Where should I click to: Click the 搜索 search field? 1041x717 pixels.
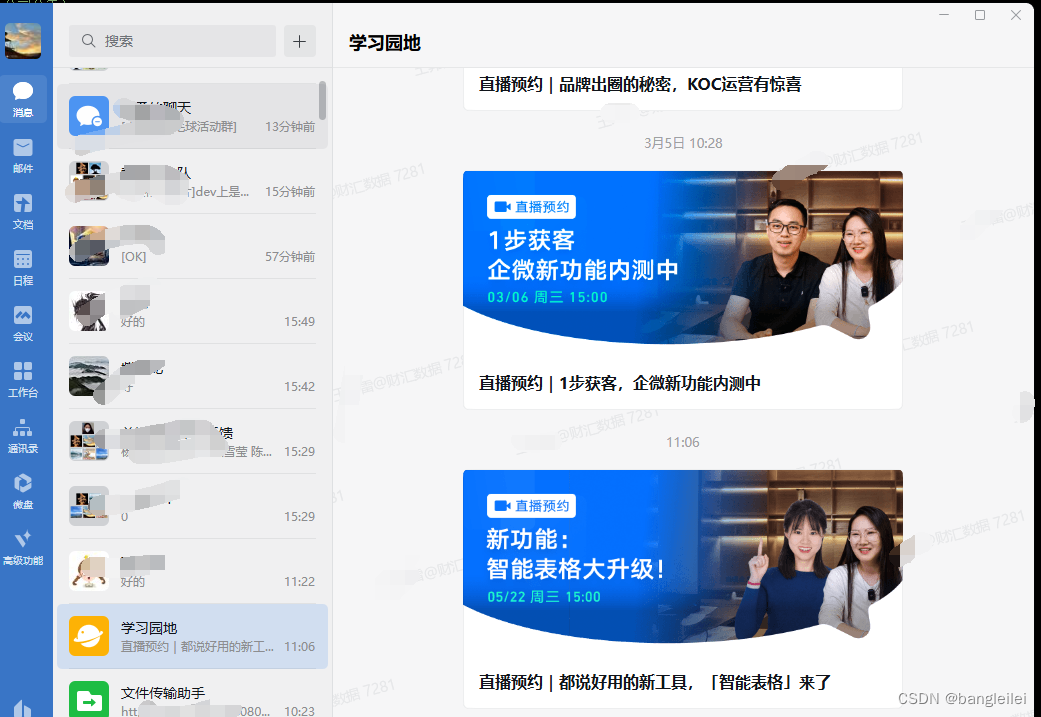tap(173, 41)
